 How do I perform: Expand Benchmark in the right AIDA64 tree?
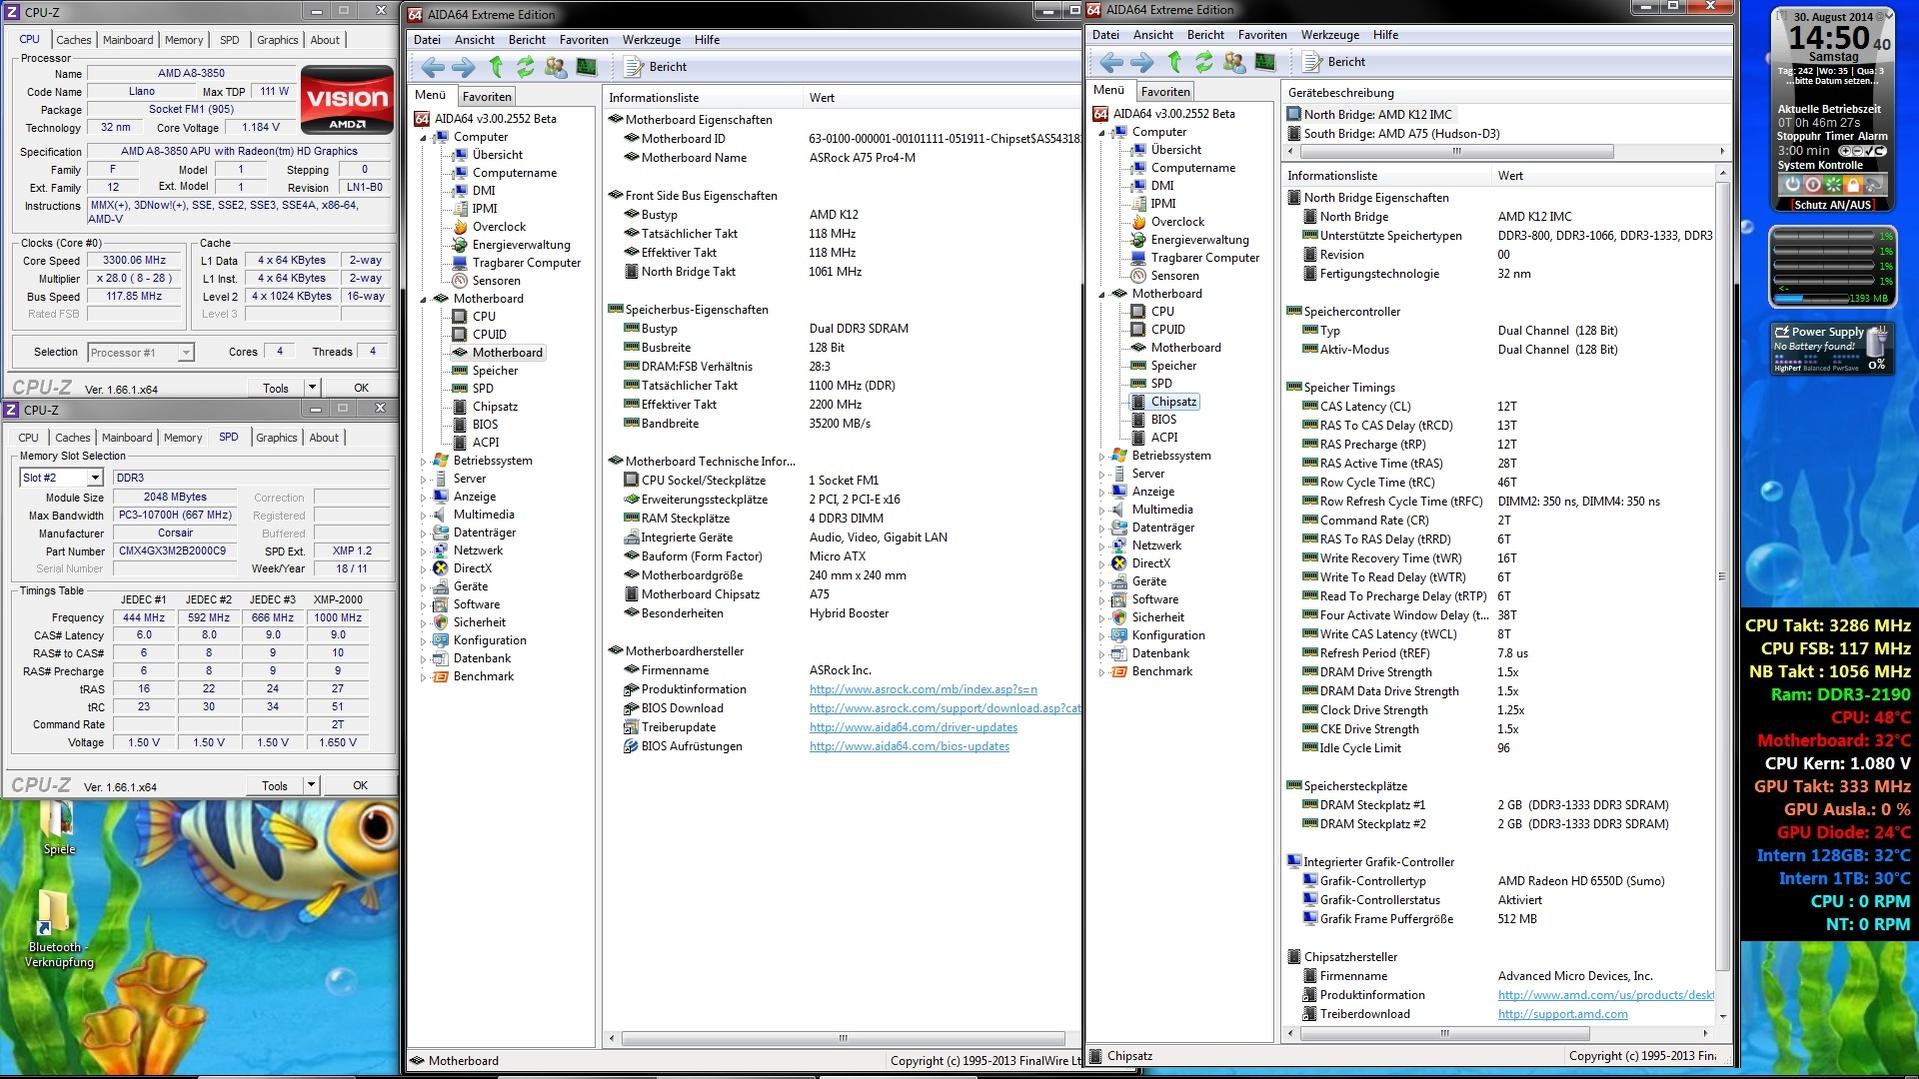(1102, 672)
